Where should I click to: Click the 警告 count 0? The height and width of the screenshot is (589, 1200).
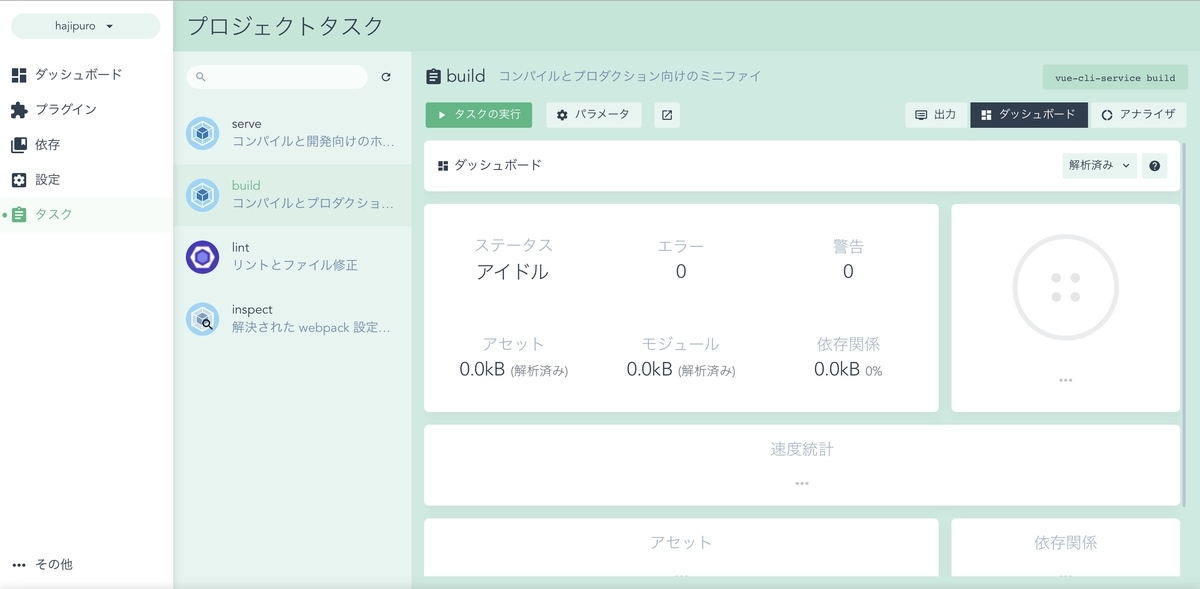click(848, 272)
